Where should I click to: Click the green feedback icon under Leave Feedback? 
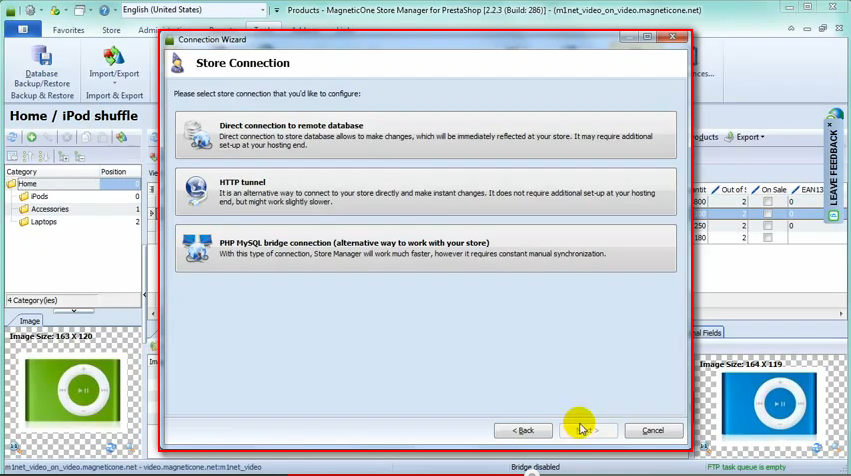point(834,216)
